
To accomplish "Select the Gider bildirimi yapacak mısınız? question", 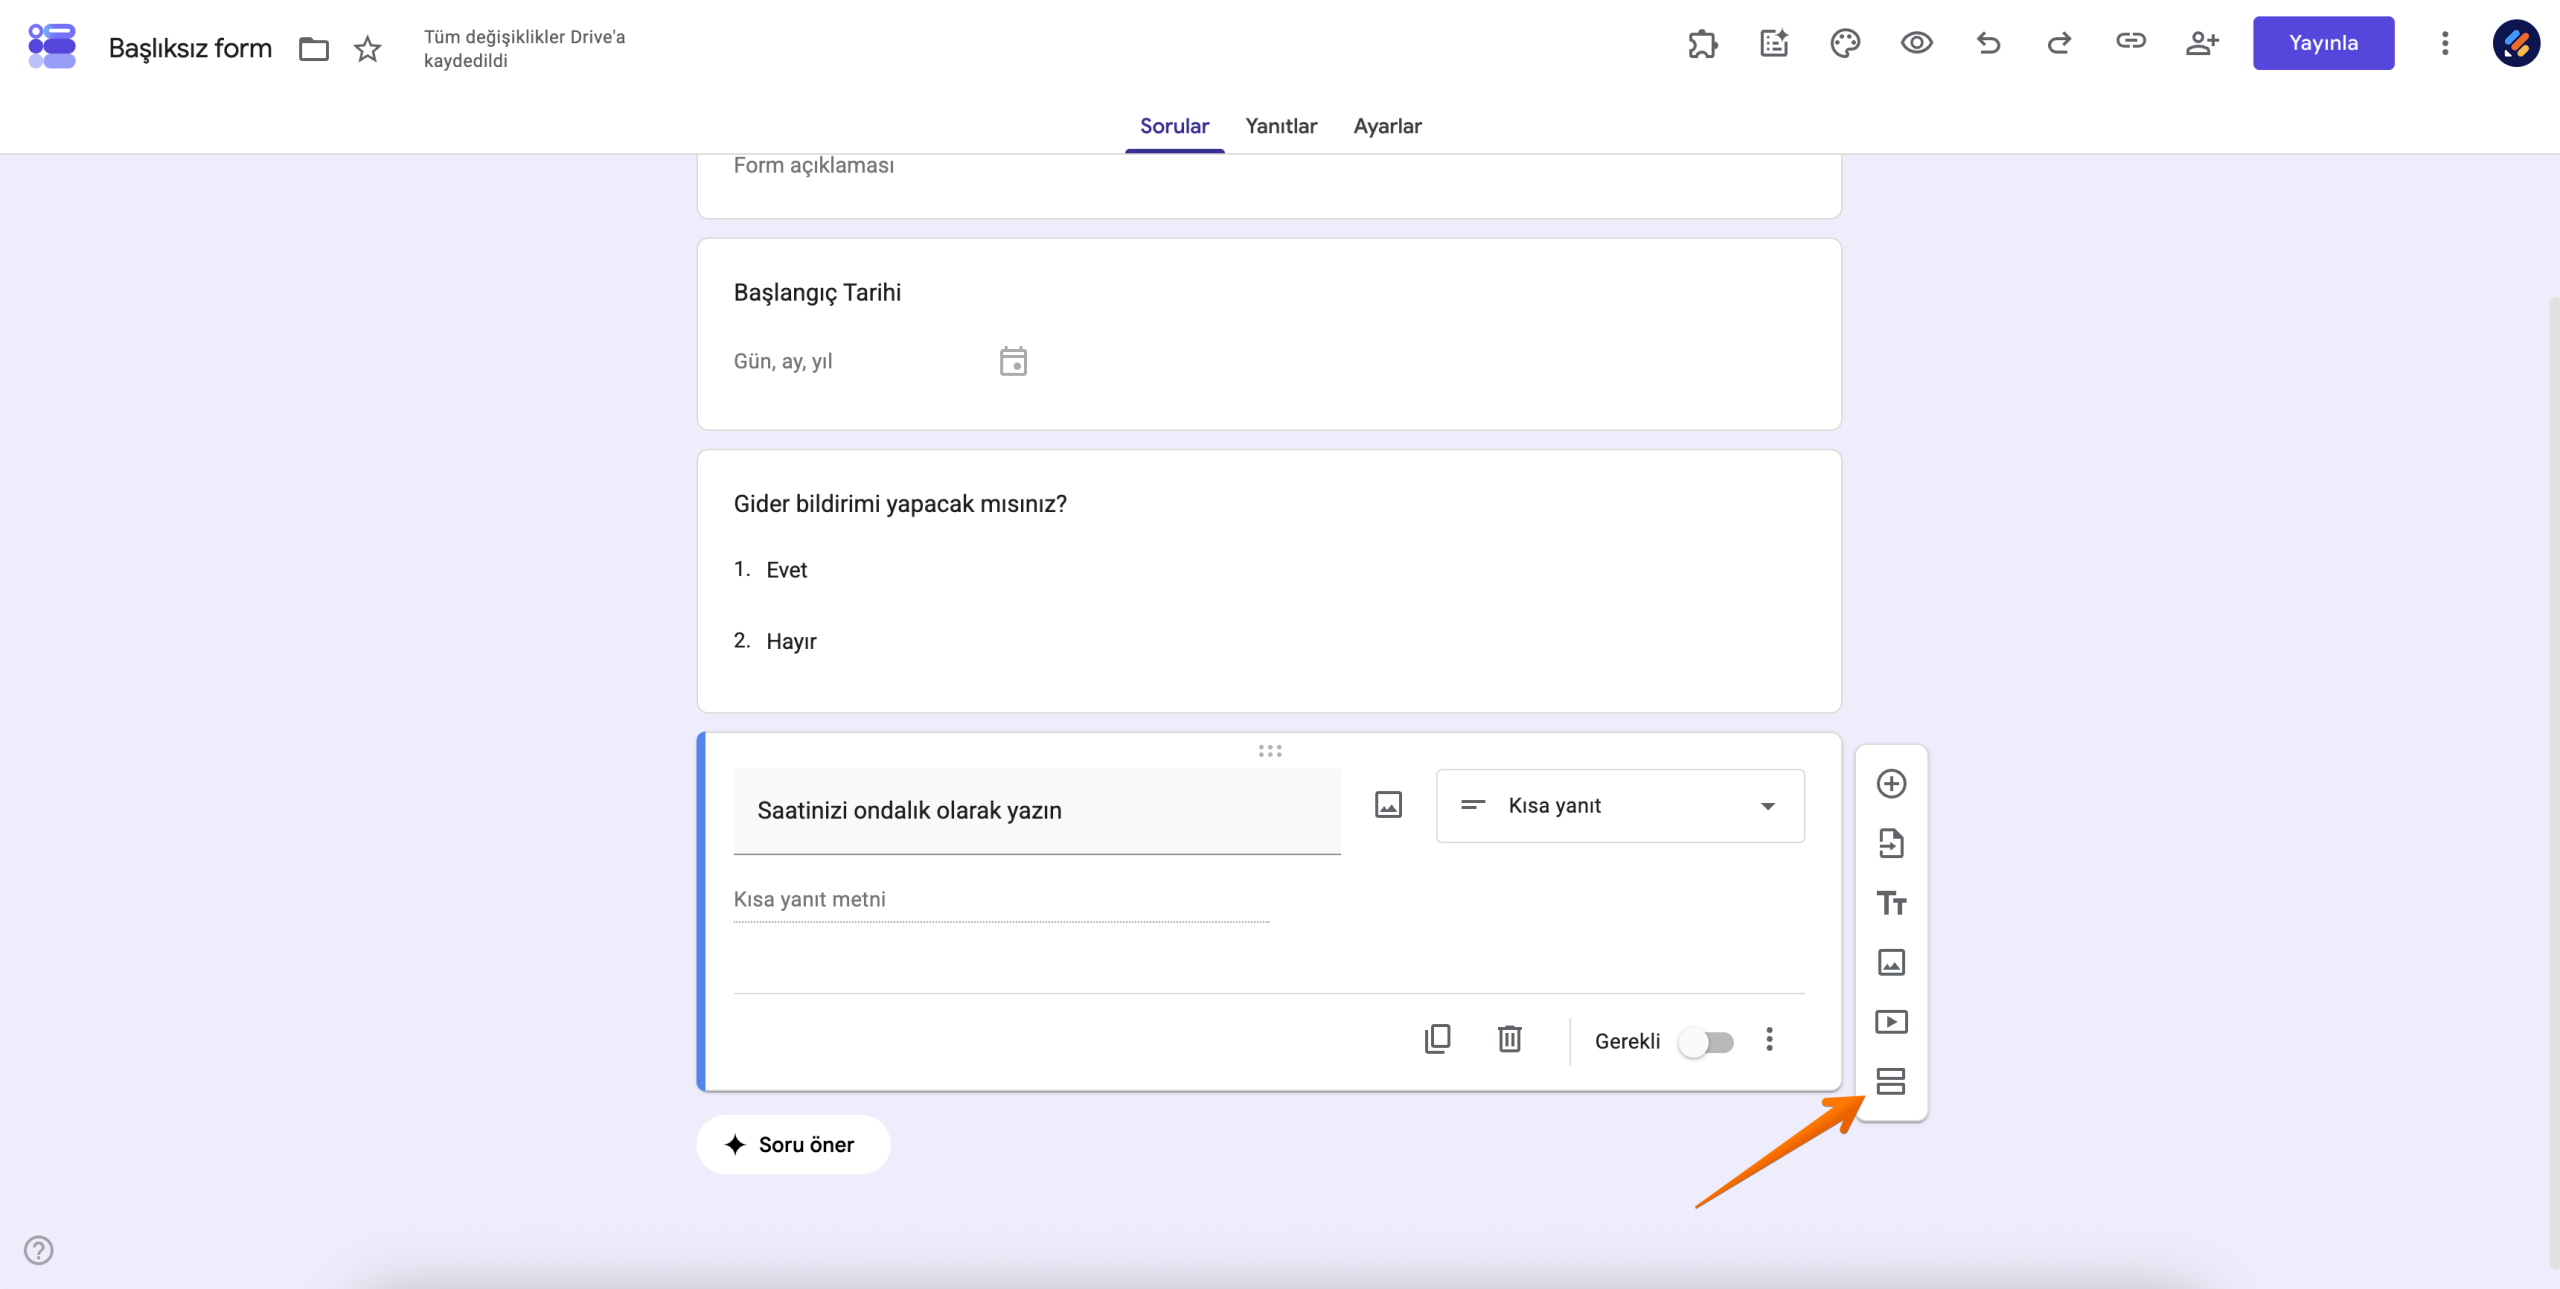I will tap(900, 504).
